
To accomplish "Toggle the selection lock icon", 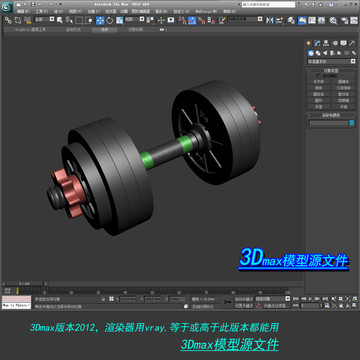I will point(103,299).
